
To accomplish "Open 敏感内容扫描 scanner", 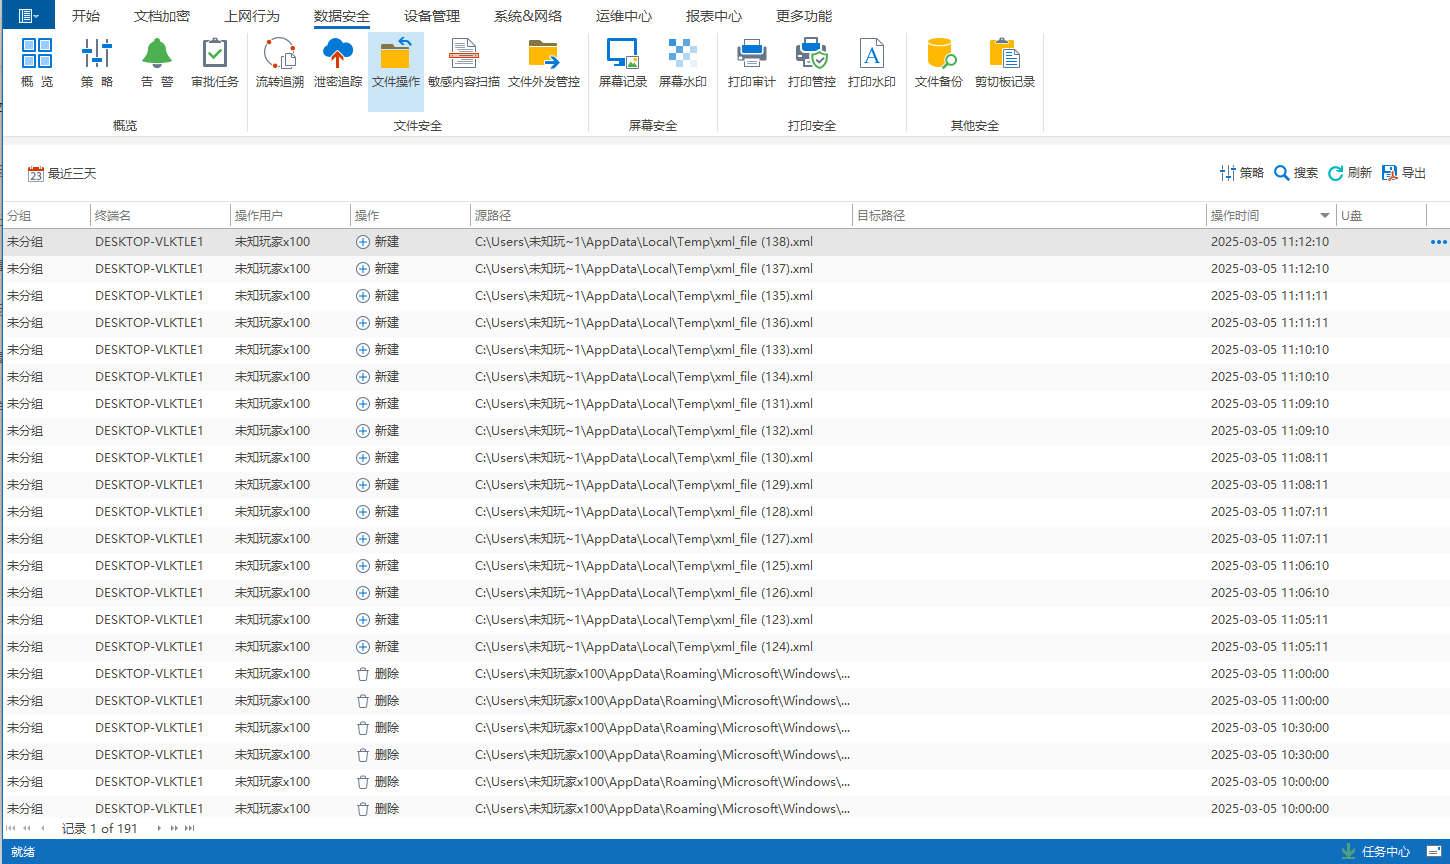I will pyautogui.click(x=463, y=64).
